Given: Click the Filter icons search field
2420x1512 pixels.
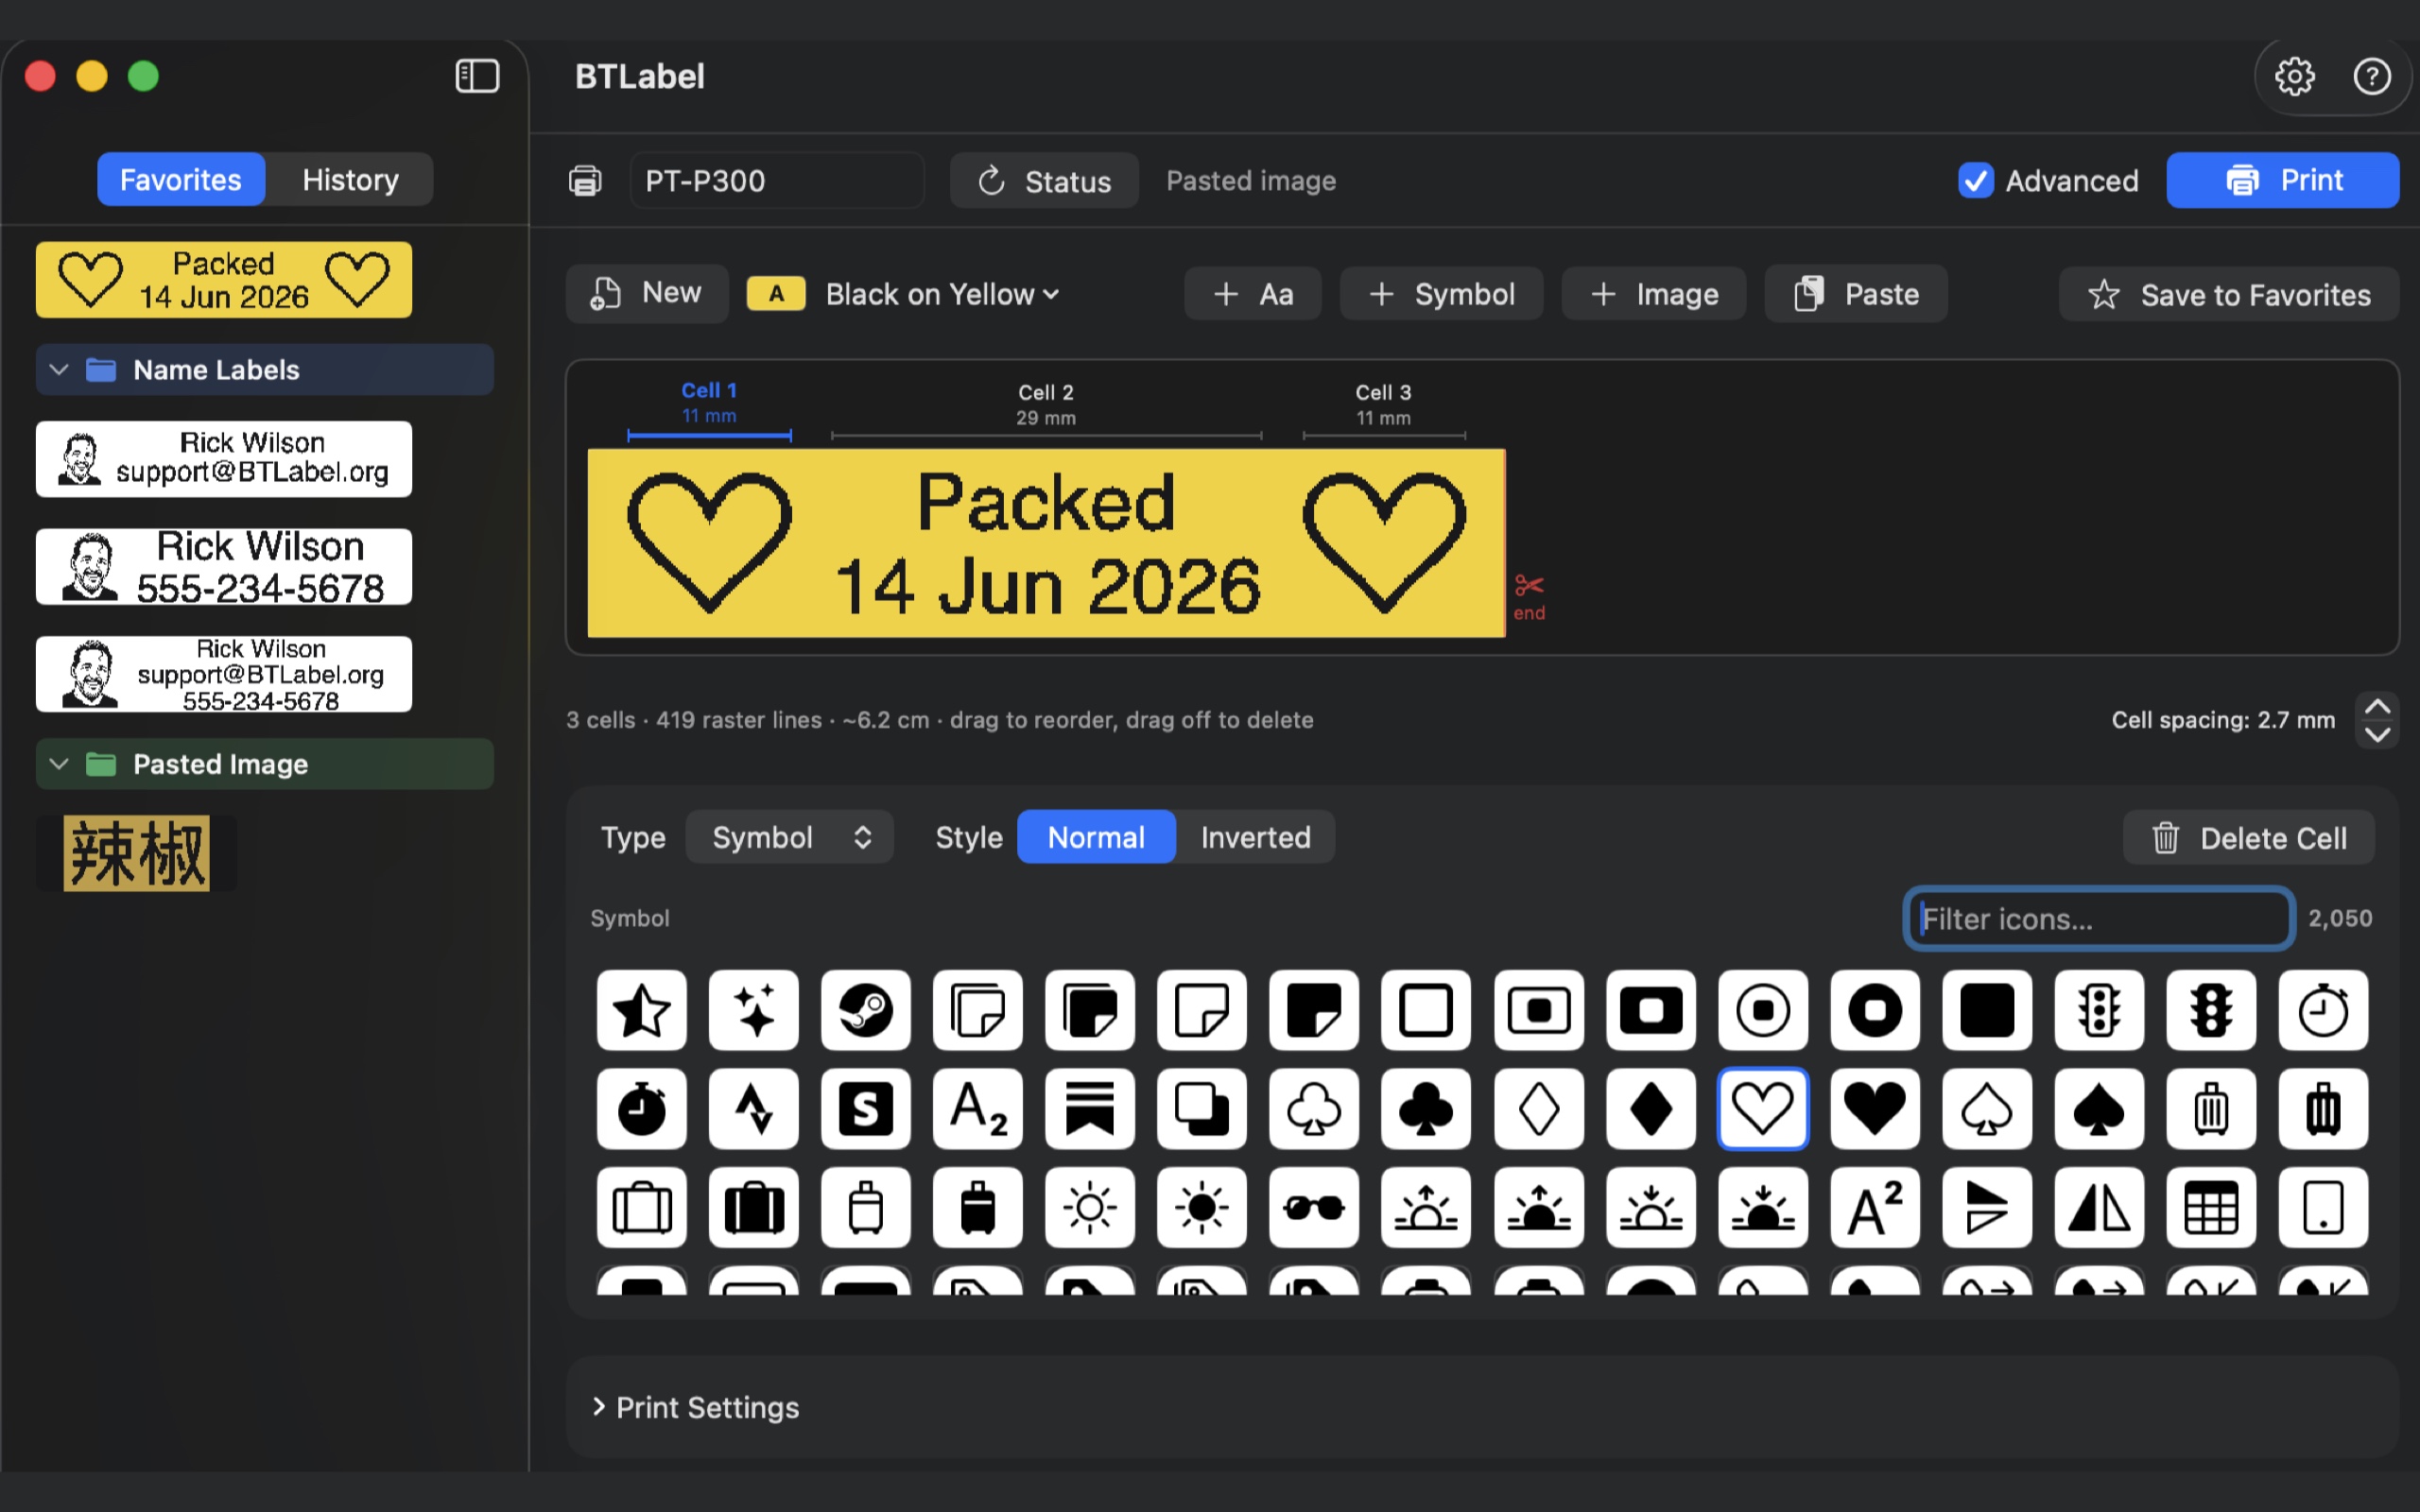Looking at the screenshot, I should click(x=2099, y=918).
